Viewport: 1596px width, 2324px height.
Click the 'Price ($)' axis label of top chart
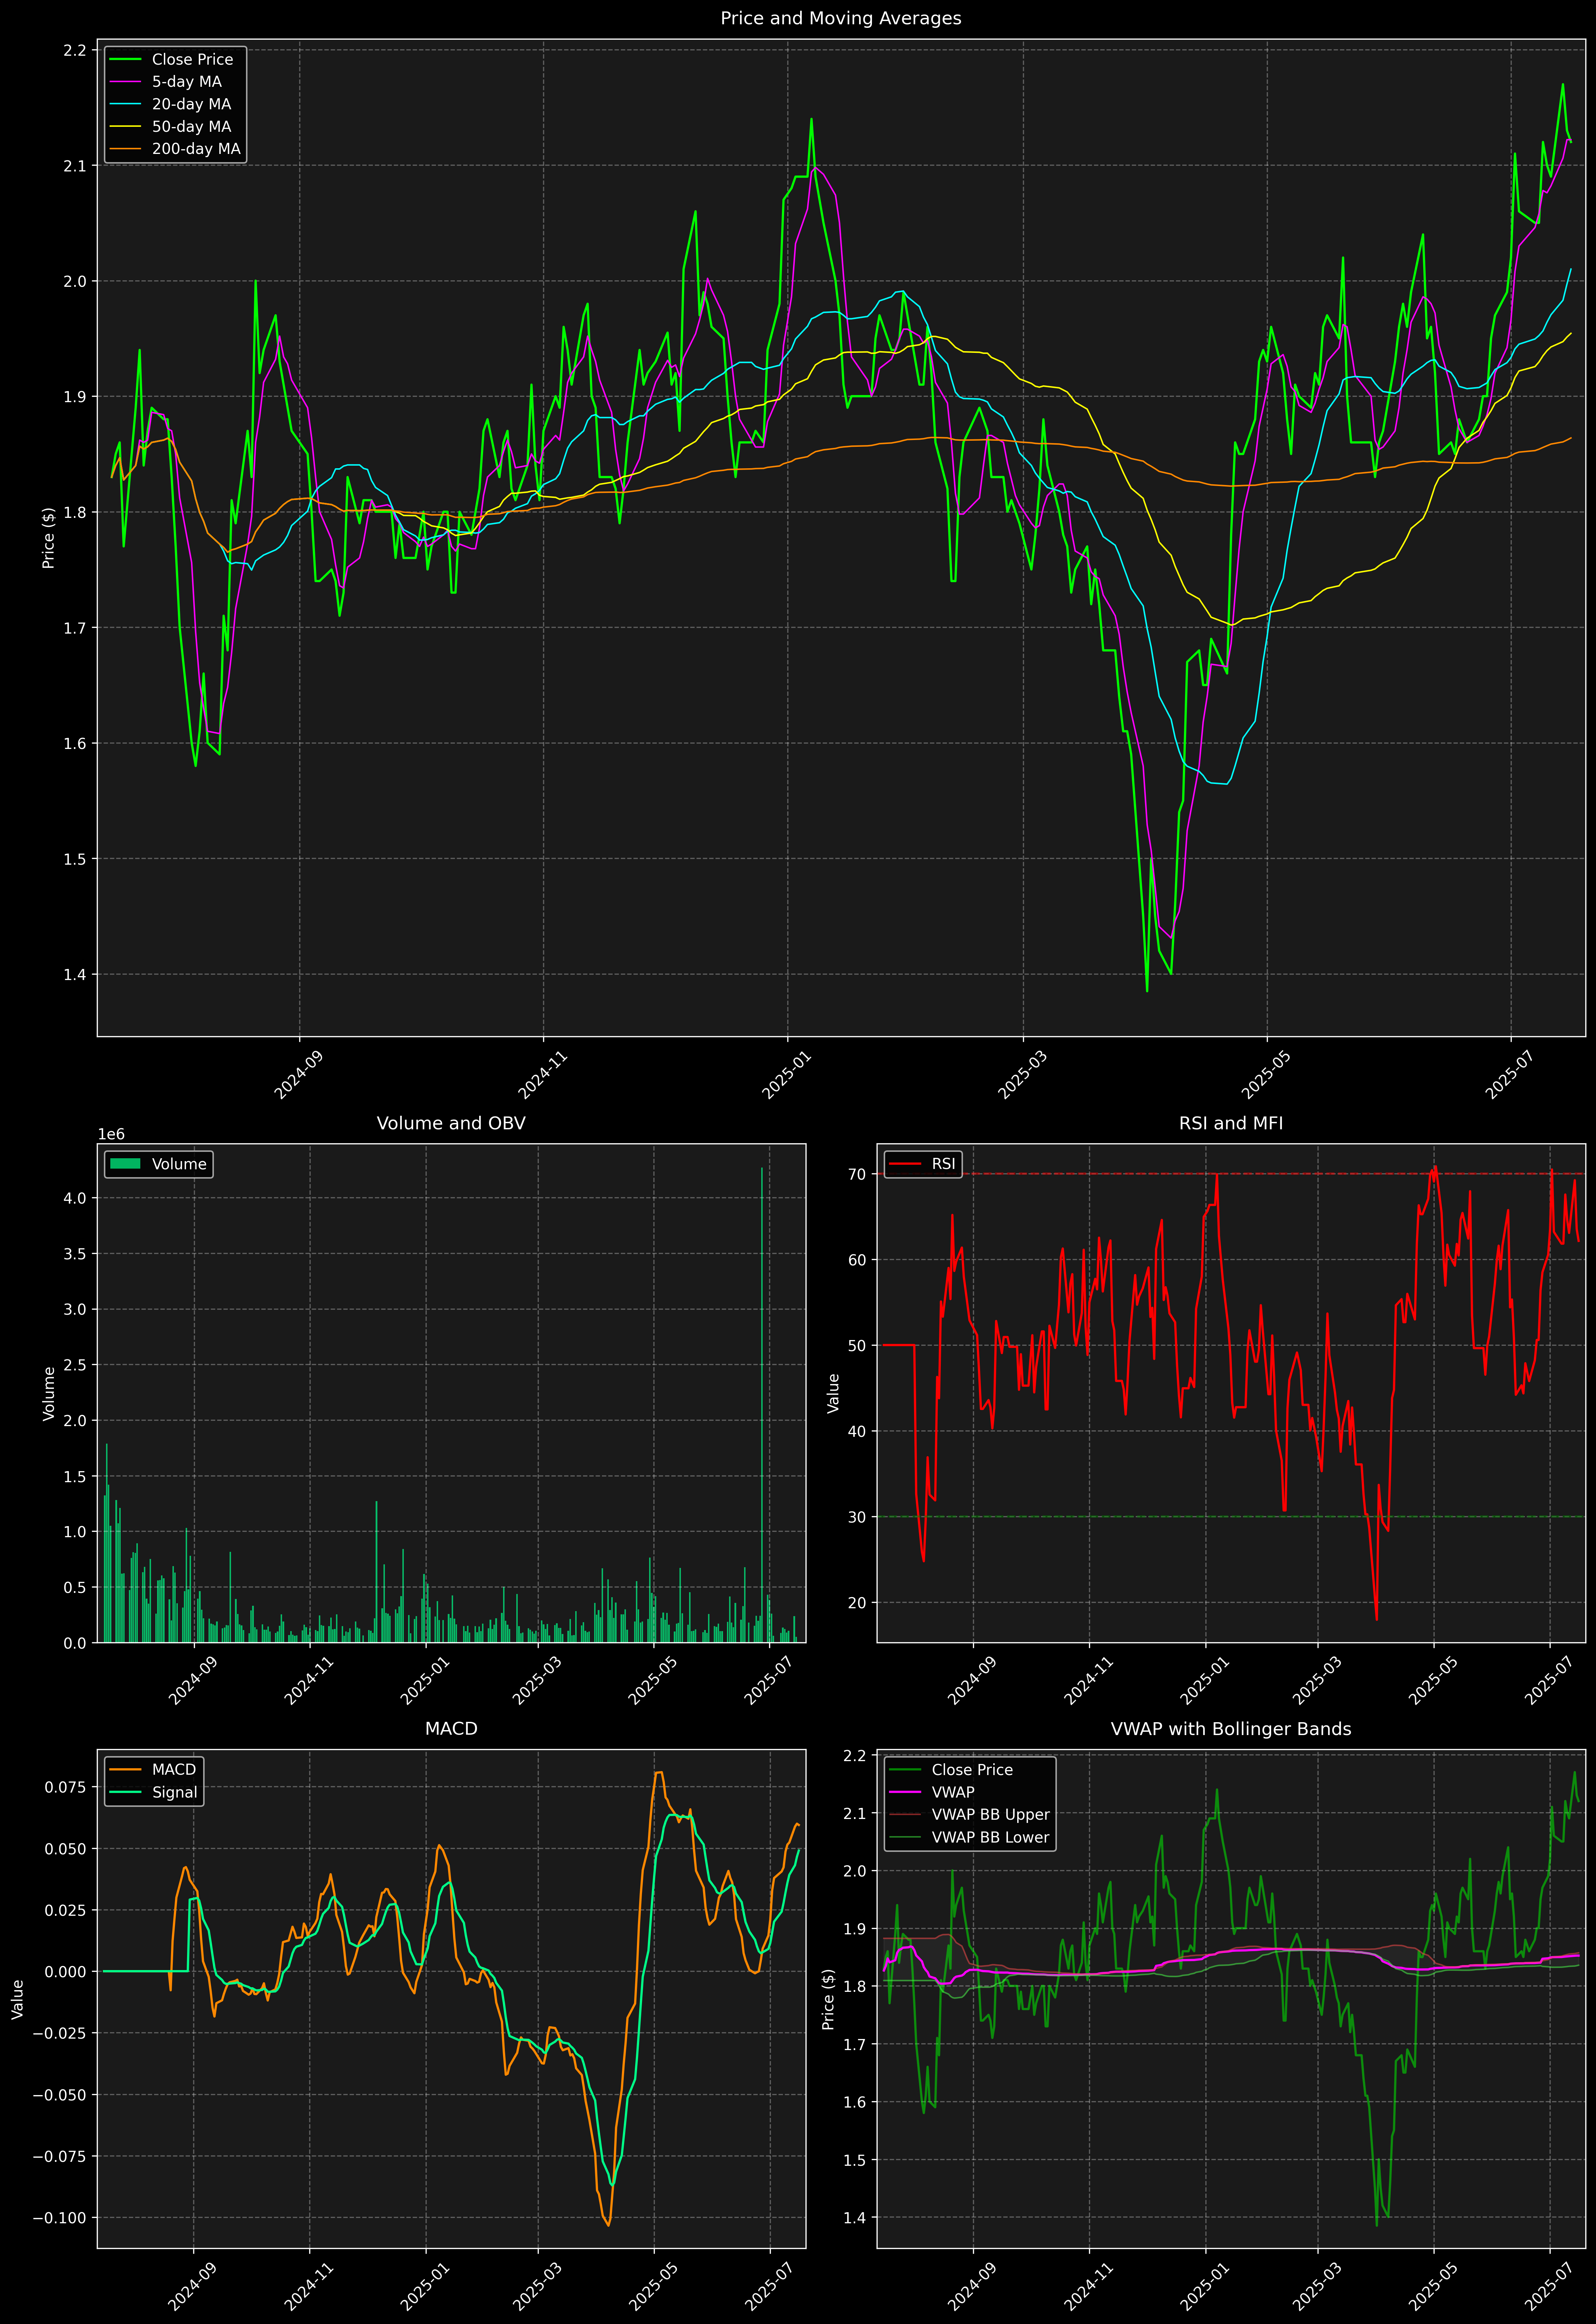[x=48, y=538]
